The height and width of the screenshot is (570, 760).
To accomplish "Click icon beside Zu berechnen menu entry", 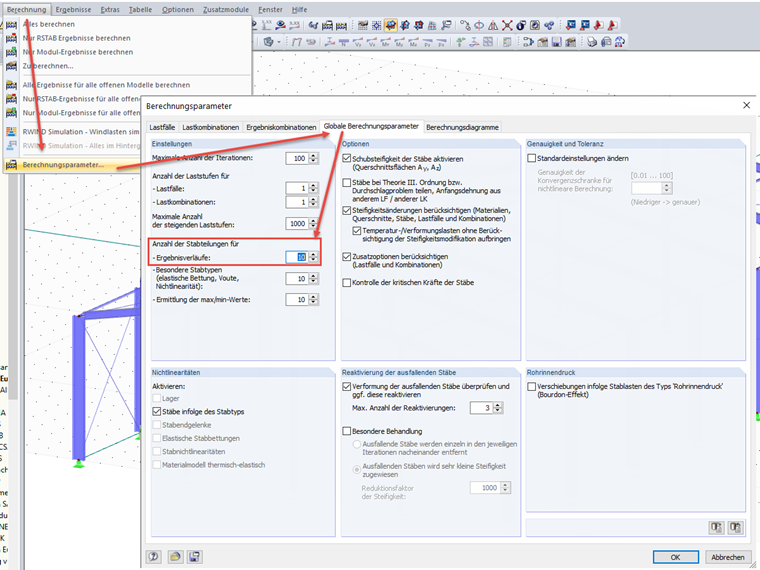I will click(x=11, y=66).
